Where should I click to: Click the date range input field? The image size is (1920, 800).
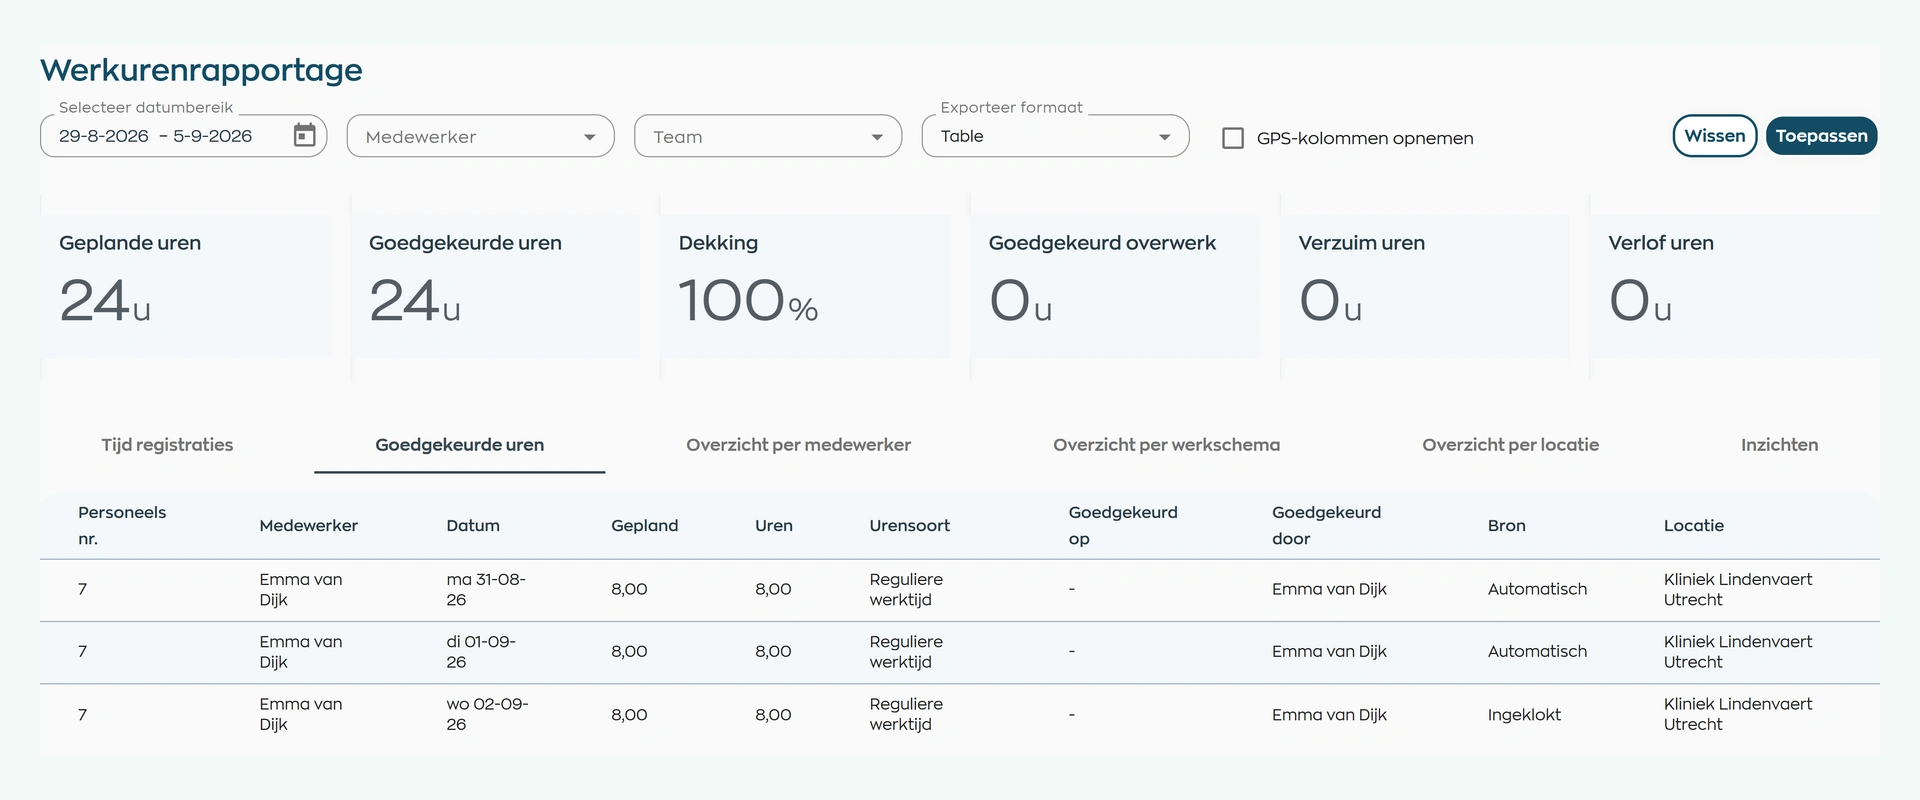click(183, 136)
